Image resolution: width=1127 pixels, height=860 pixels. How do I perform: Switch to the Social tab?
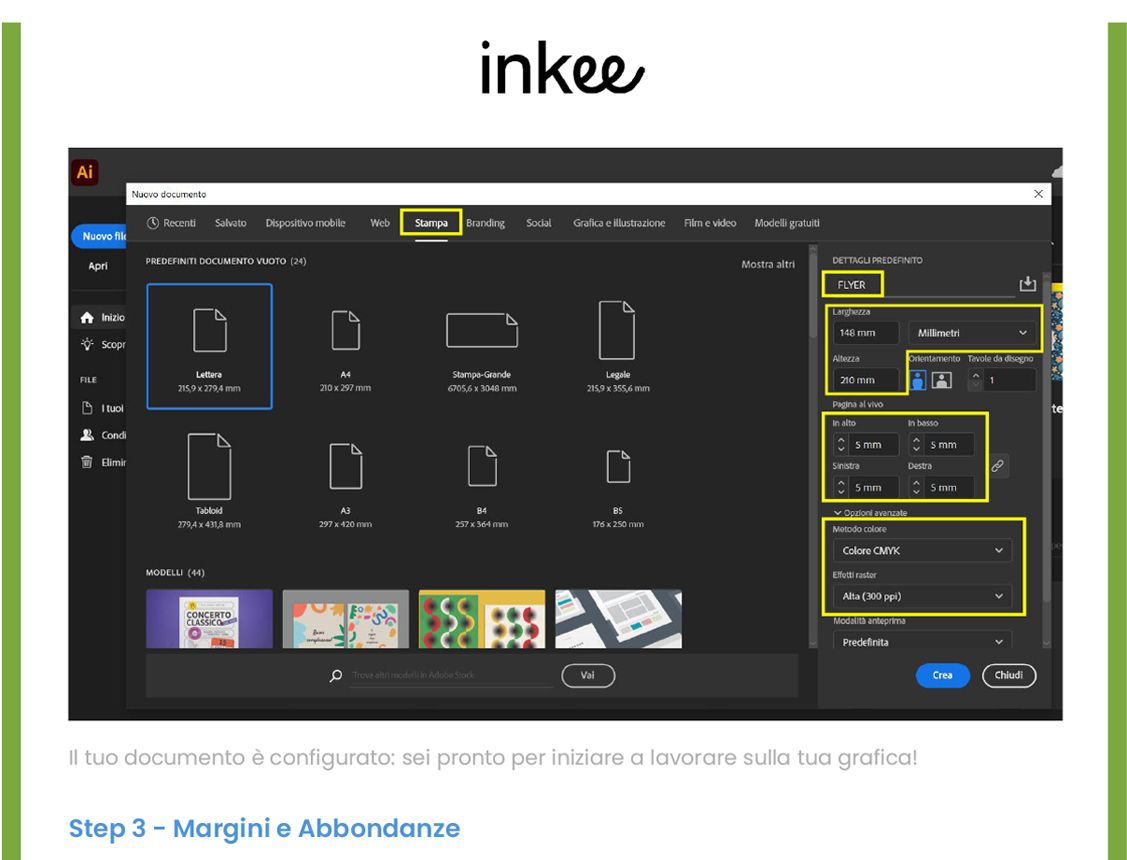point(538,223)
